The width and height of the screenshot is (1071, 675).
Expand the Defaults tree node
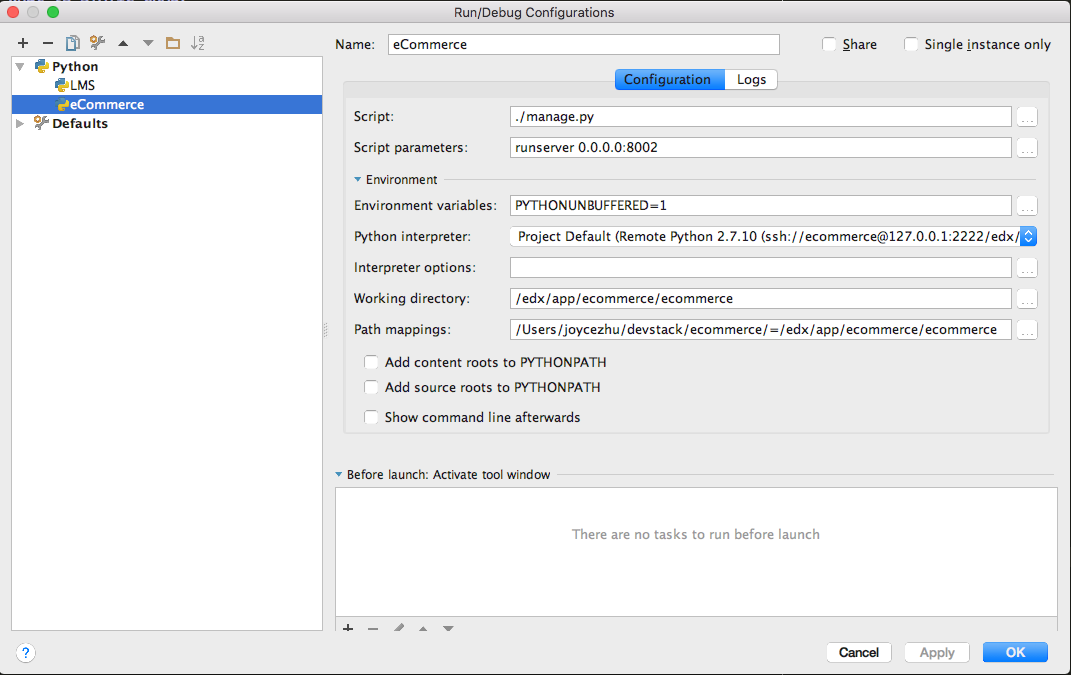pos(20,124)
